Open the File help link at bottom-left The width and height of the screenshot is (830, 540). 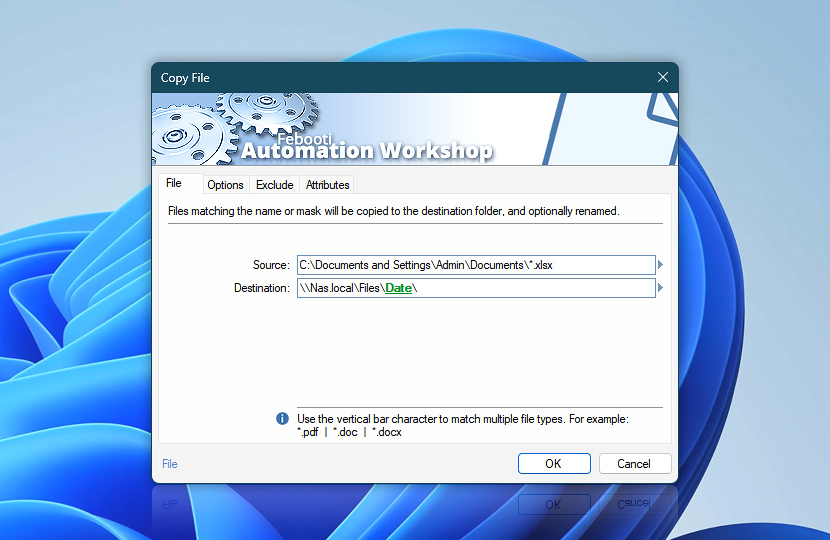169,464
